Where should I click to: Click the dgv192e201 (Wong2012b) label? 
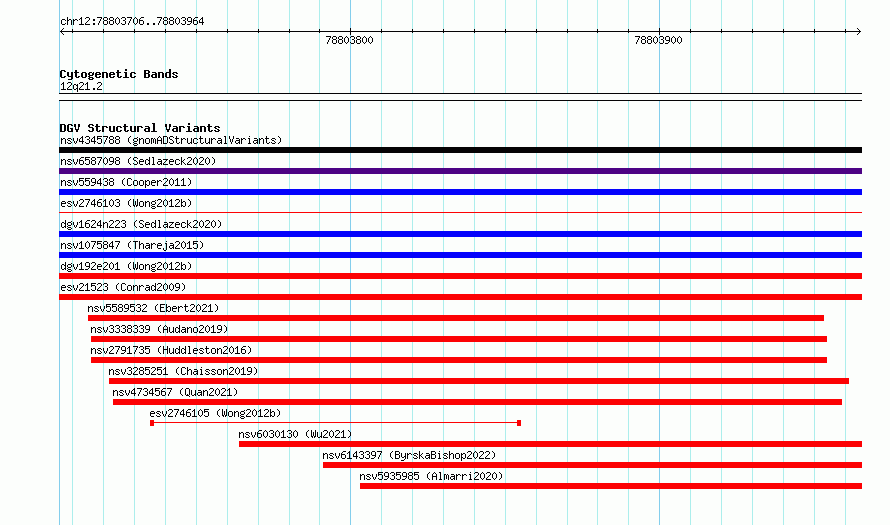(x=126, y=266)
